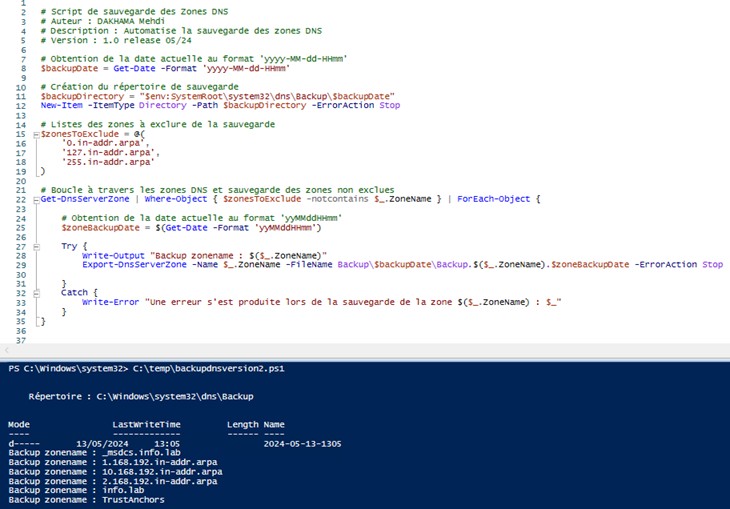Click the '0.in-addr.arpa' string
Viewport: 730px width, 509px height.
105,143
